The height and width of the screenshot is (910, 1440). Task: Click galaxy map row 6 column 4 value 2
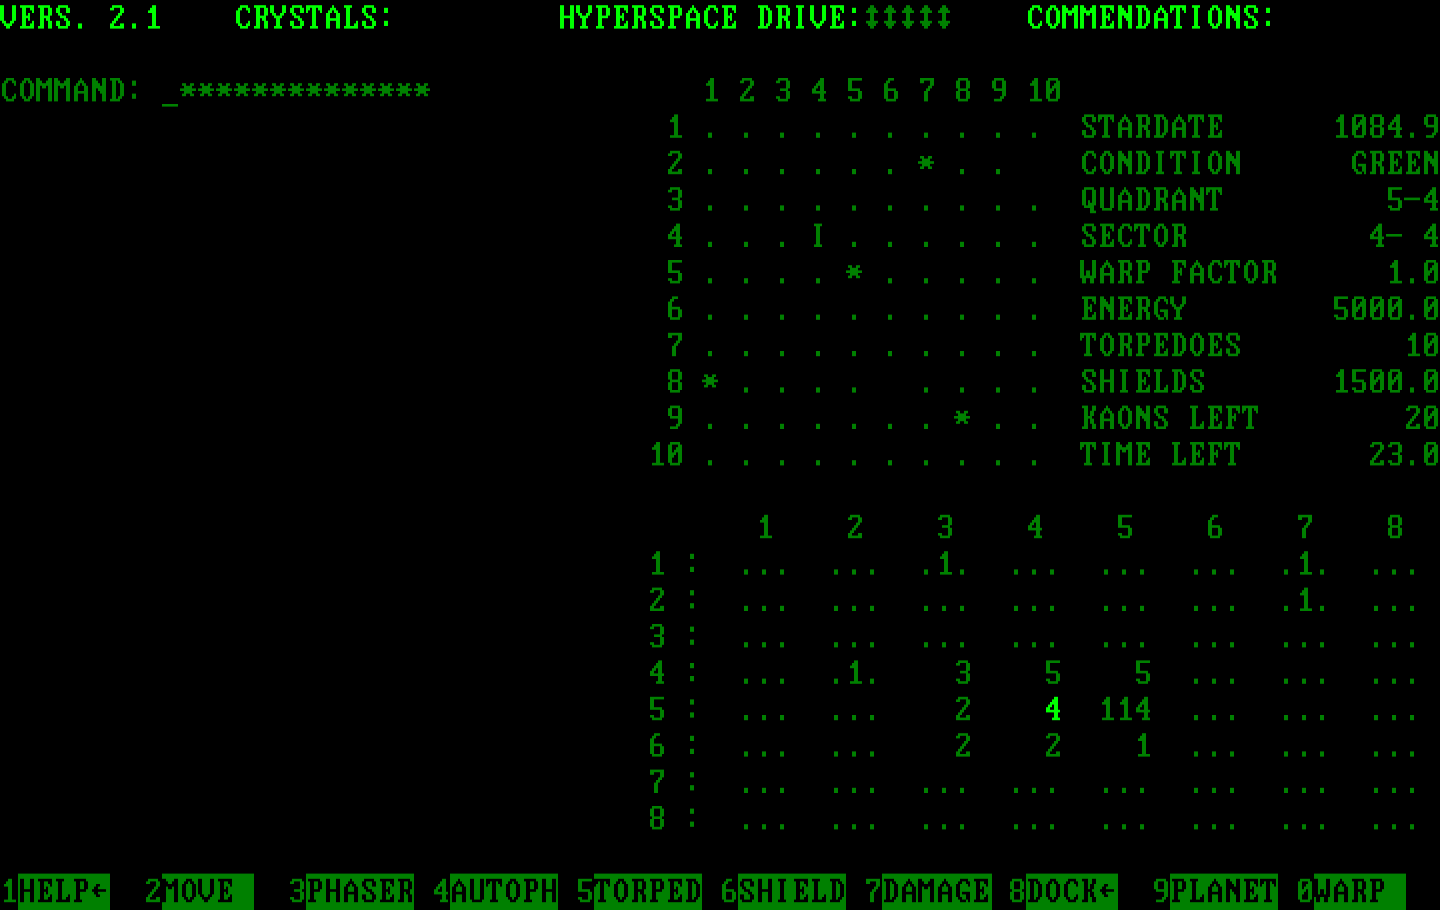(1052, 746)
